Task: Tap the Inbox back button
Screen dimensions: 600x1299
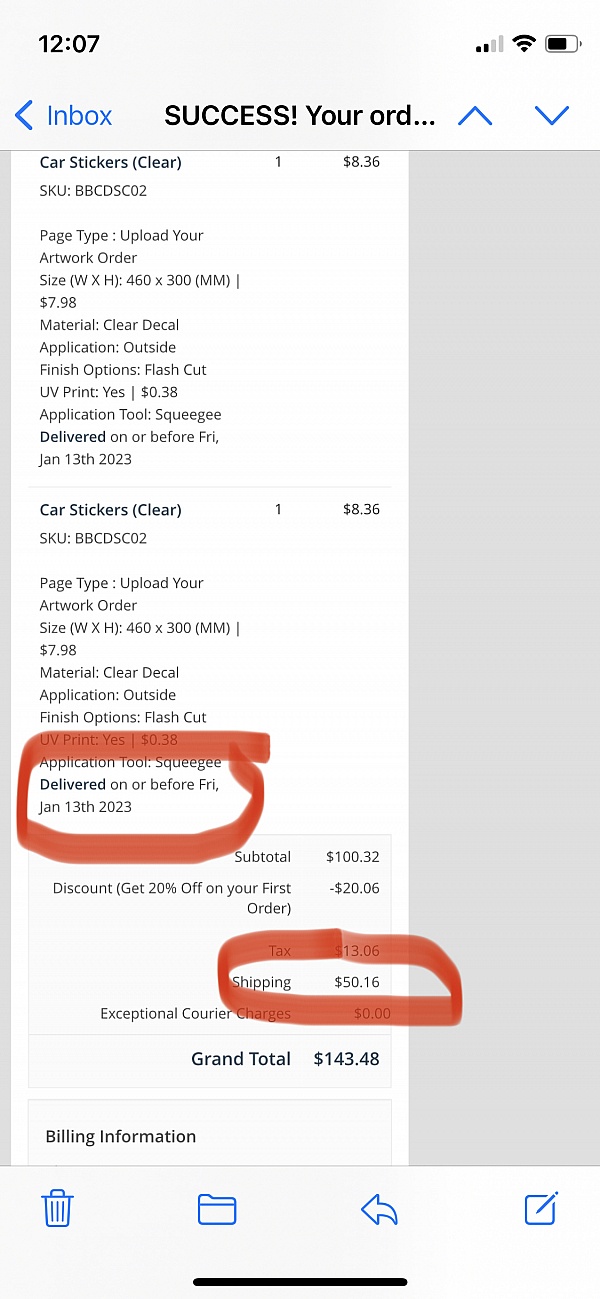Action: point(63,115)
